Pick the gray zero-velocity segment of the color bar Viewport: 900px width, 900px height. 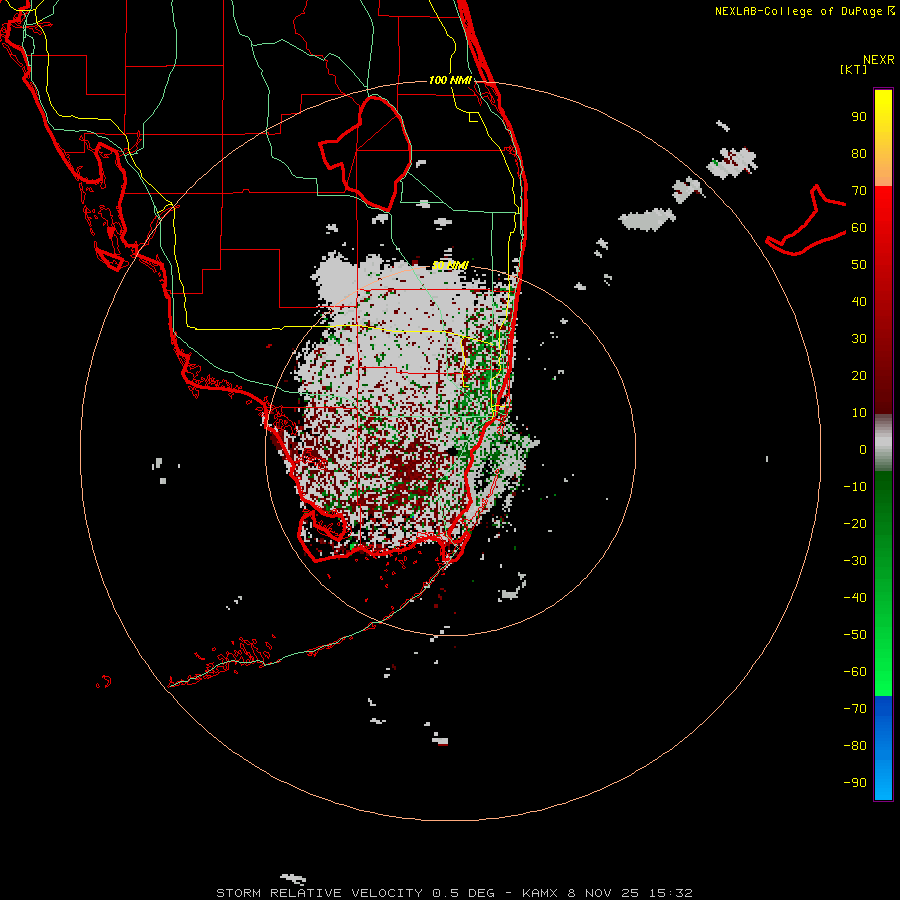tap(883, 443)
